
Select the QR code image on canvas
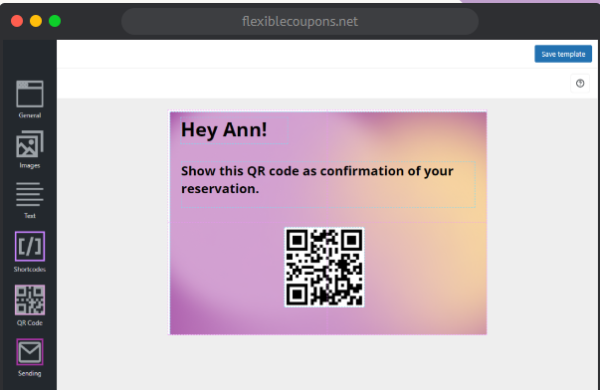(324, 267)
